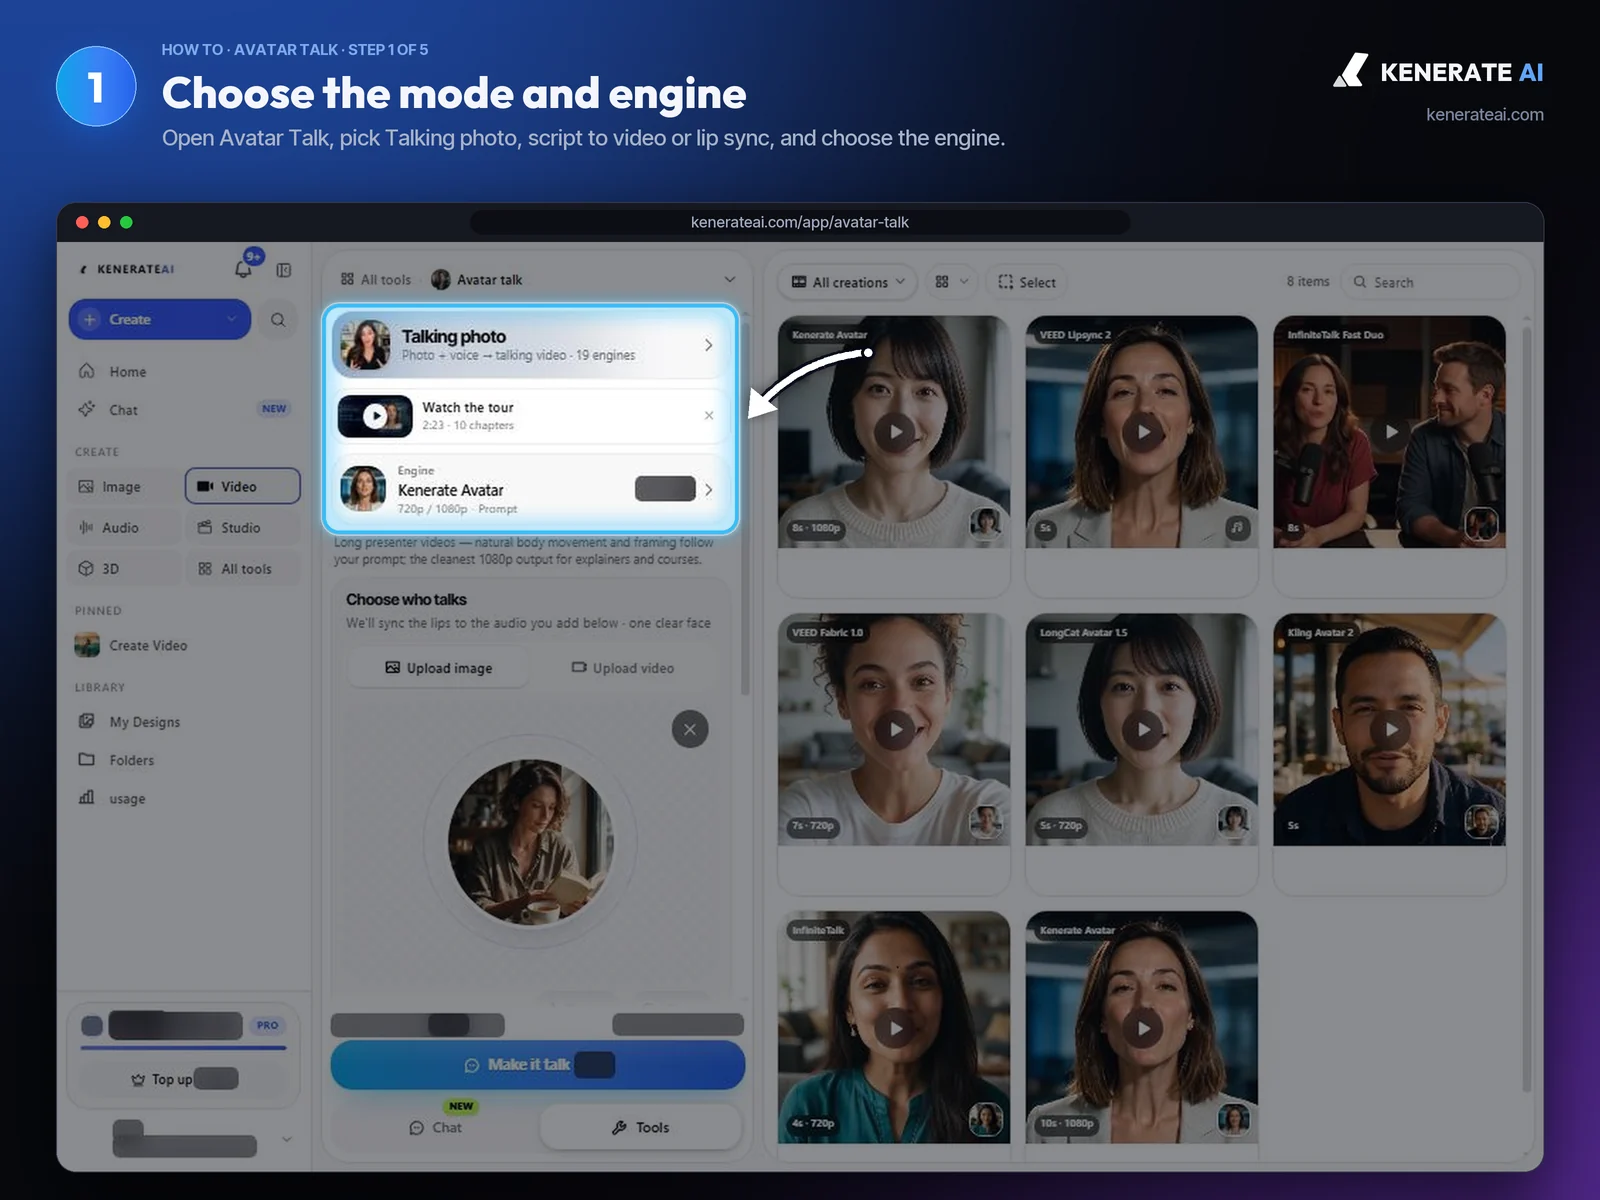Click source avatar on InfiniteTalk Fast Duo card
The height and width of the screenshot is (1200, 1600).
[1481, 524]
